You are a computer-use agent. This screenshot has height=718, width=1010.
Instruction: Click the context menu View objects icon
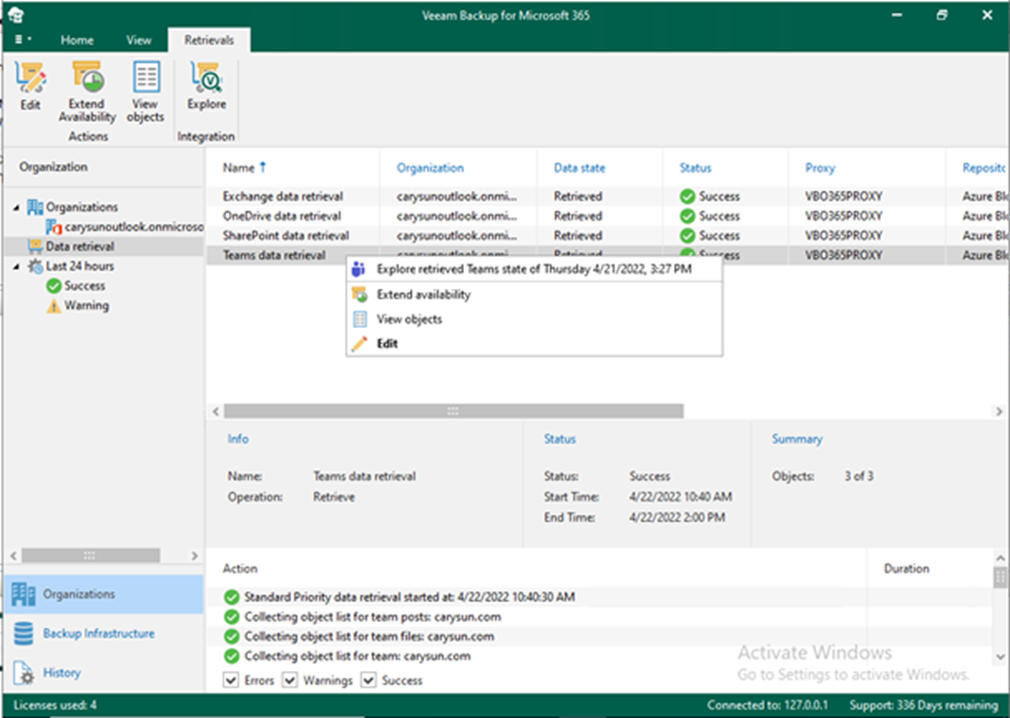tap(359, 319)
